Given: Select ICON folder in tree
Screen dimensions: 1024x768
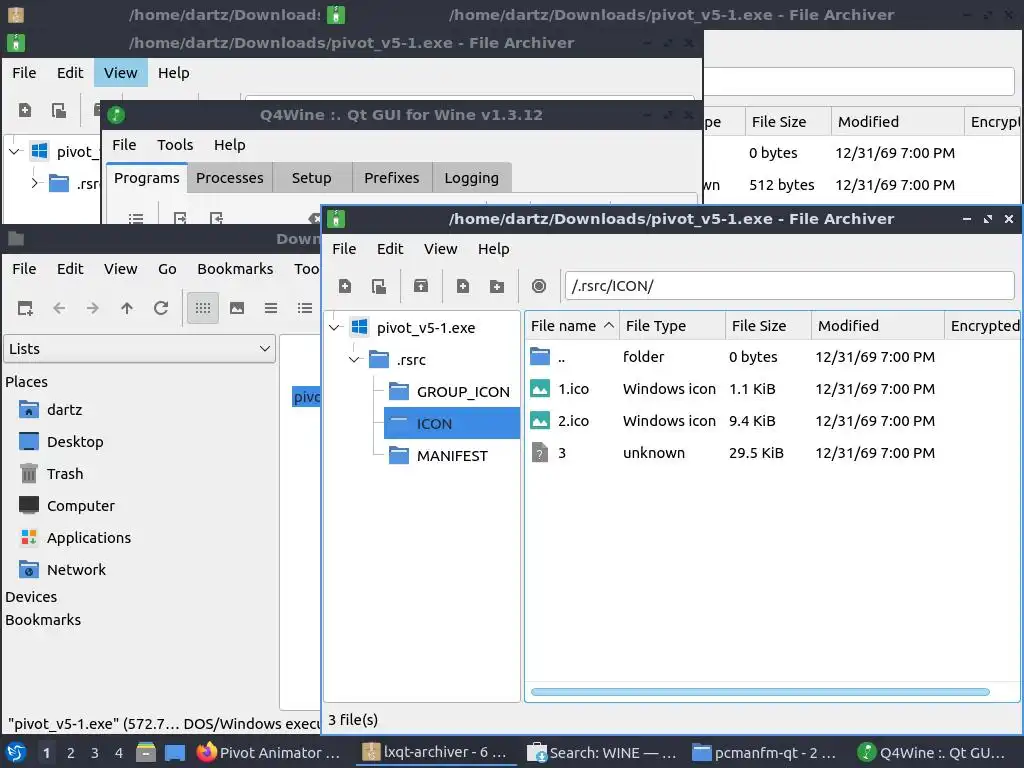Looking at the screenshot, I should click(451, 423).
